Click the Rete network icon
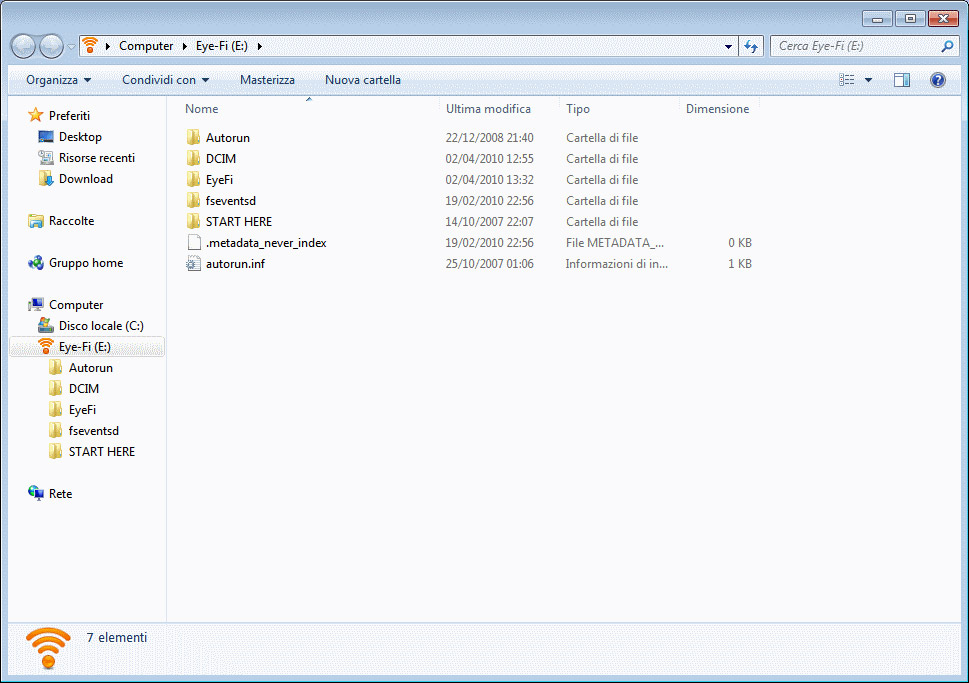Screen dimensions: 969x683 click(36, 493)
